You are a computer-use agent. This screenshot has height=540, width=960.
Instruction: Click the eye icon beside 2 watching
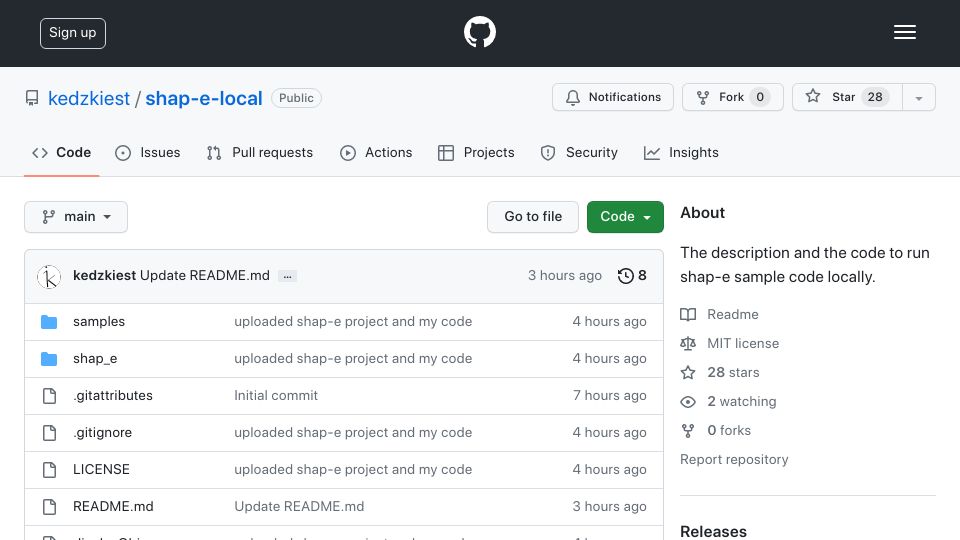click(688, 402)
